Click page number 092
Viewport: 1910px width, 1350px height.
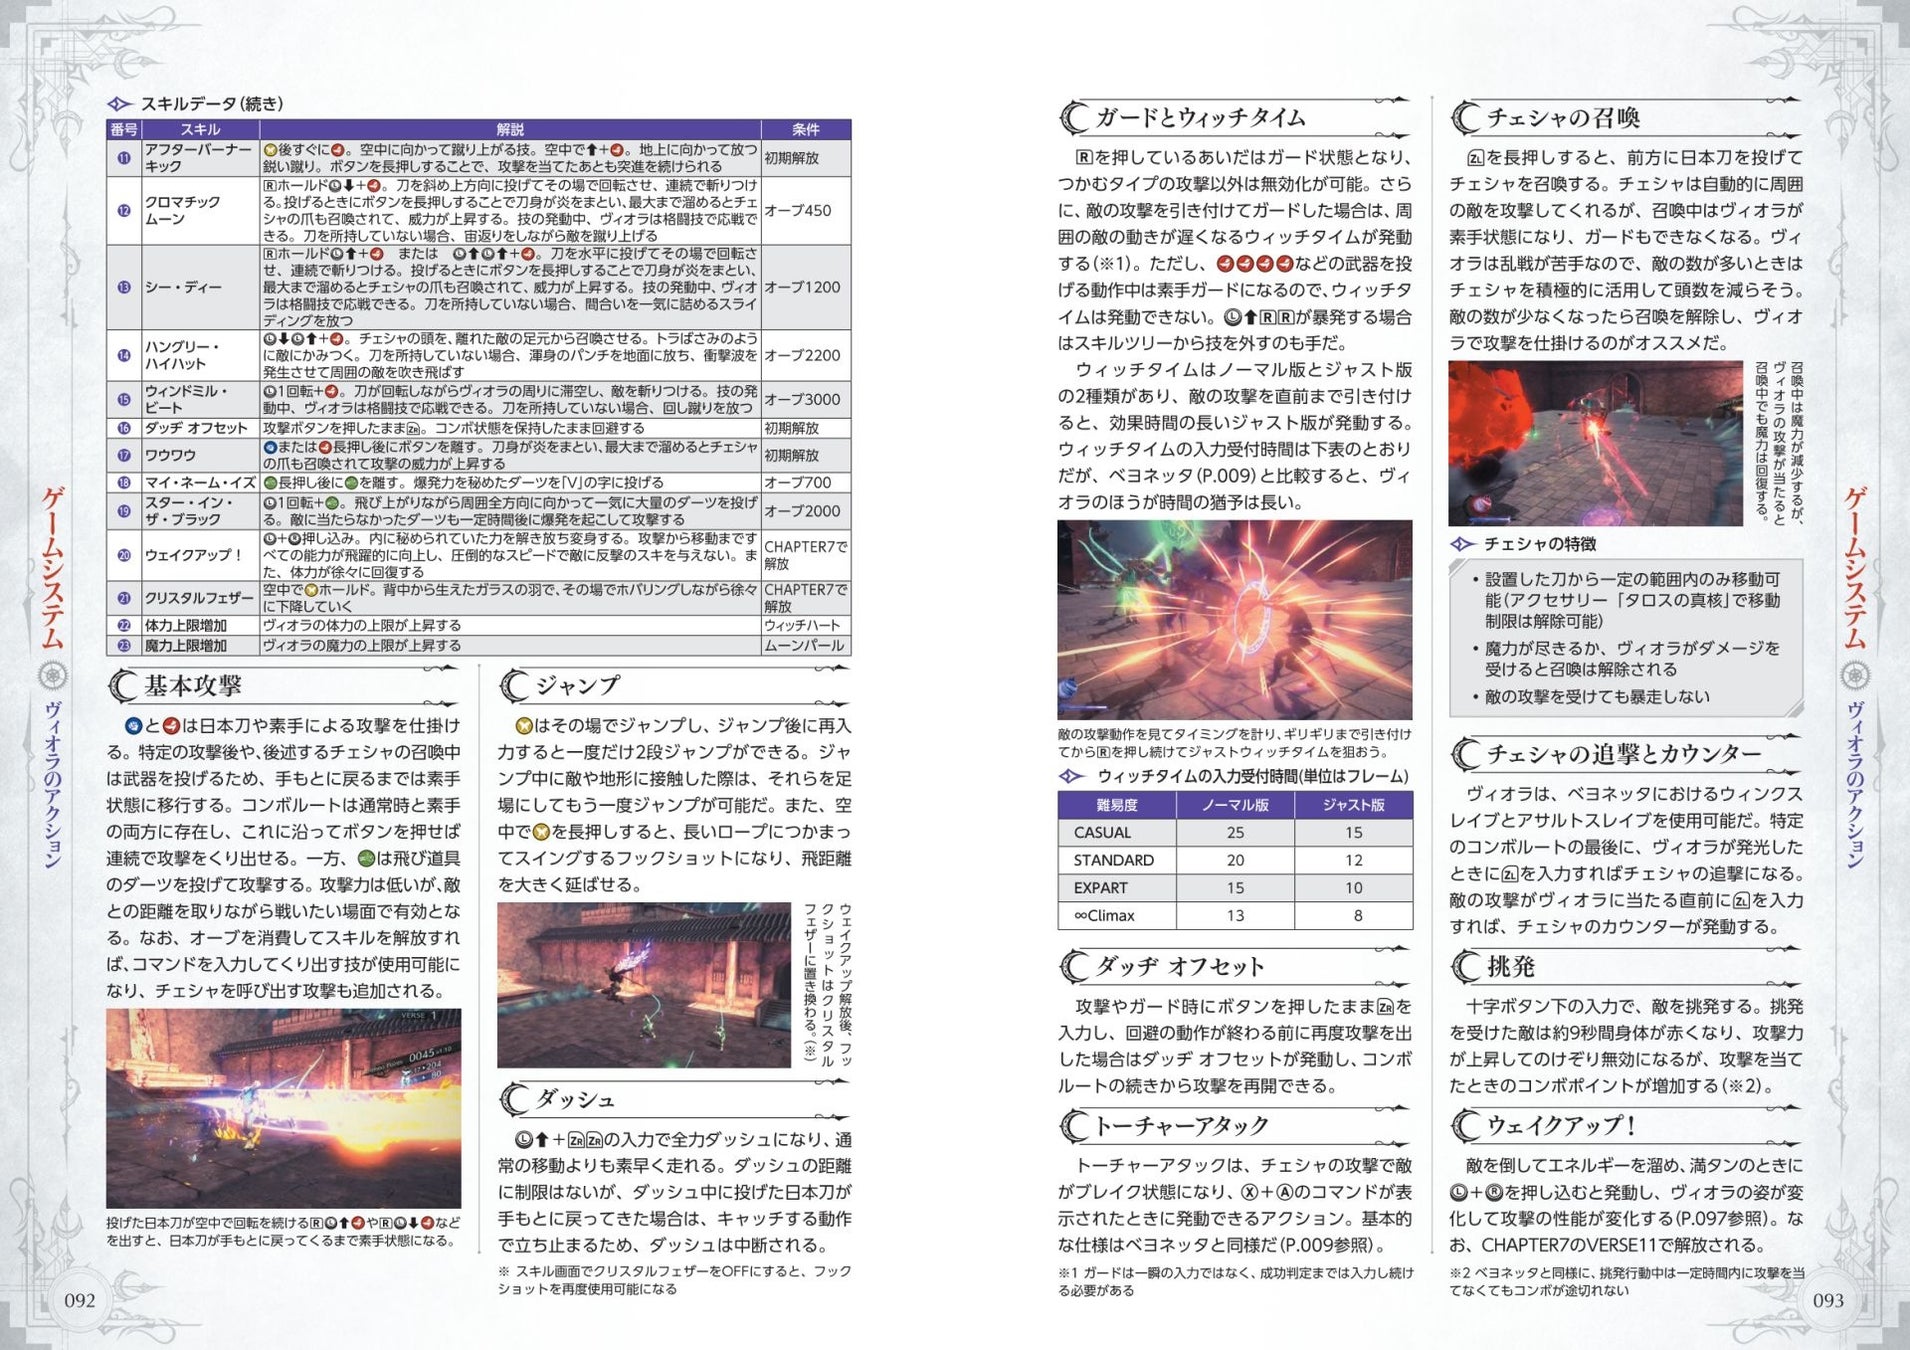[x=80, y=1301]
